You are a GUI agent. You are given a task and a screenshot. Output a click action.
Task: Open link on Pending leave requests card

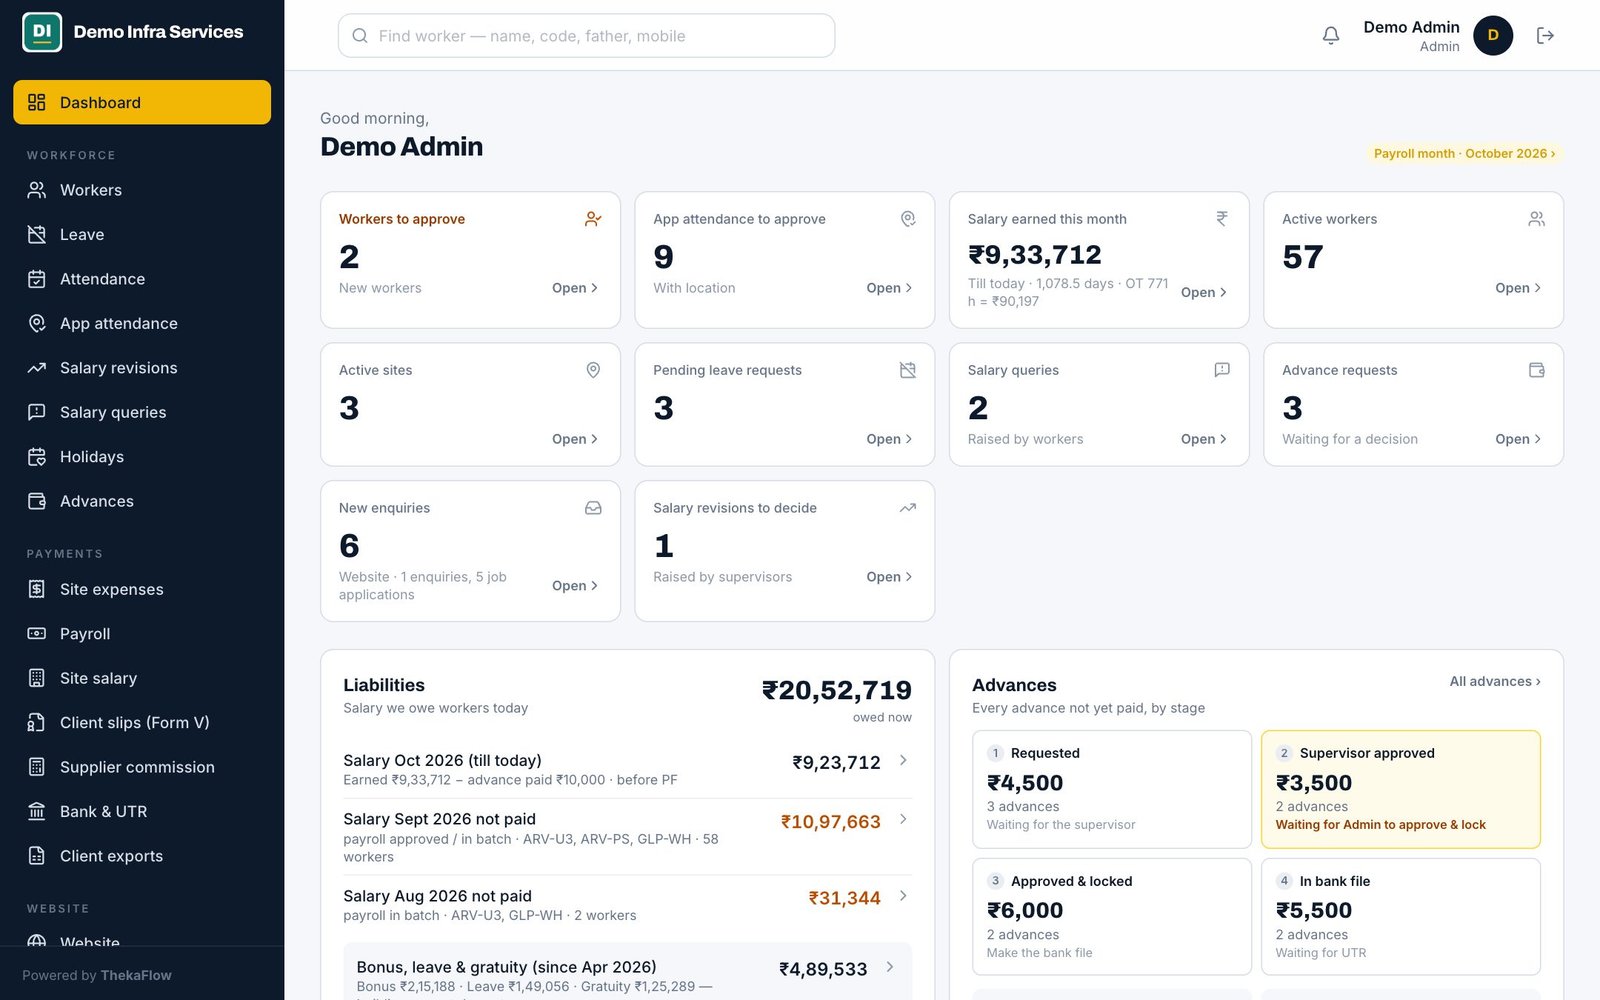point(889,439)
